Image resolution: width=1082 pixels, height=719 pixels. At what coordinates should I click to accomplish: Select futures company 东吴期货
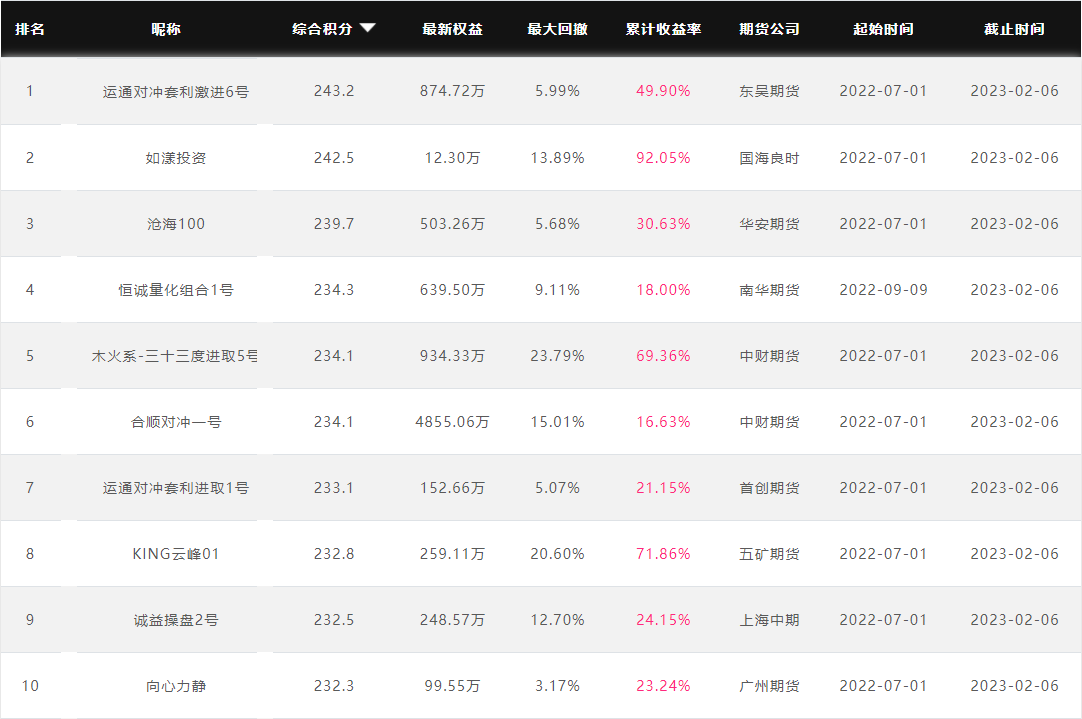(x=769, y=91)
